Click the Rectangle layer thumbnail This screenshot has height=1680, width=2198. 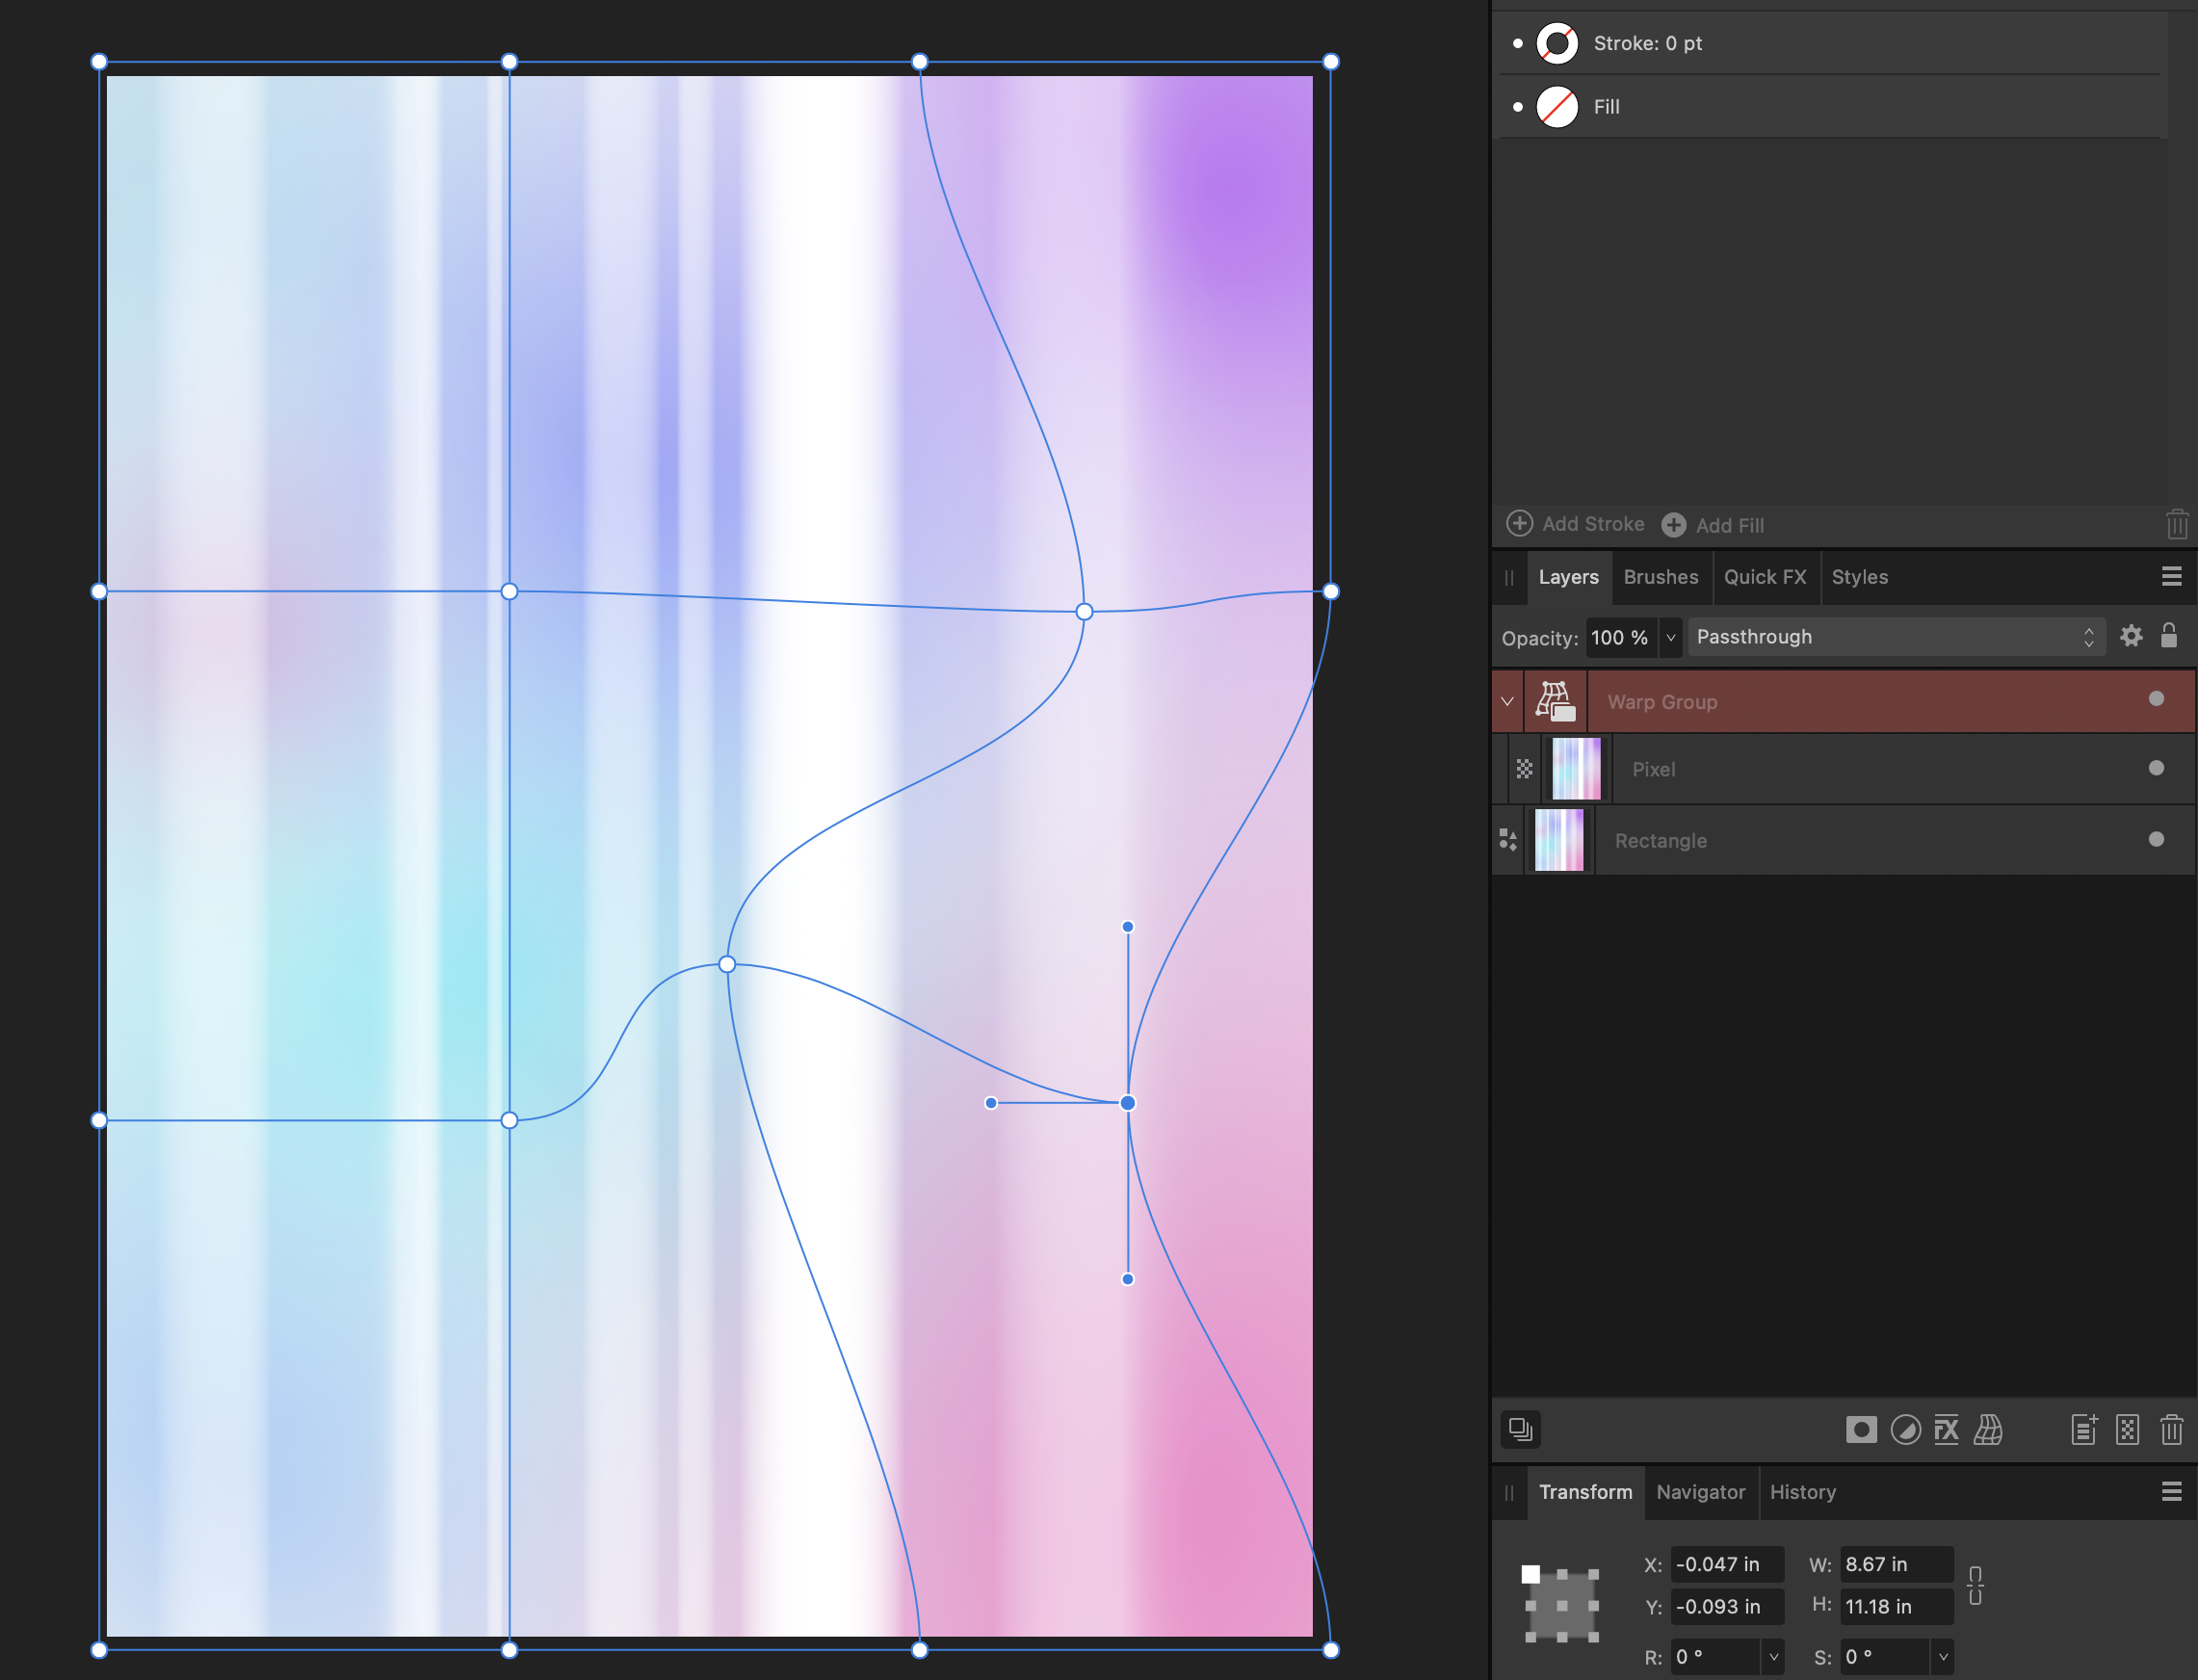tap(1559, 840)
